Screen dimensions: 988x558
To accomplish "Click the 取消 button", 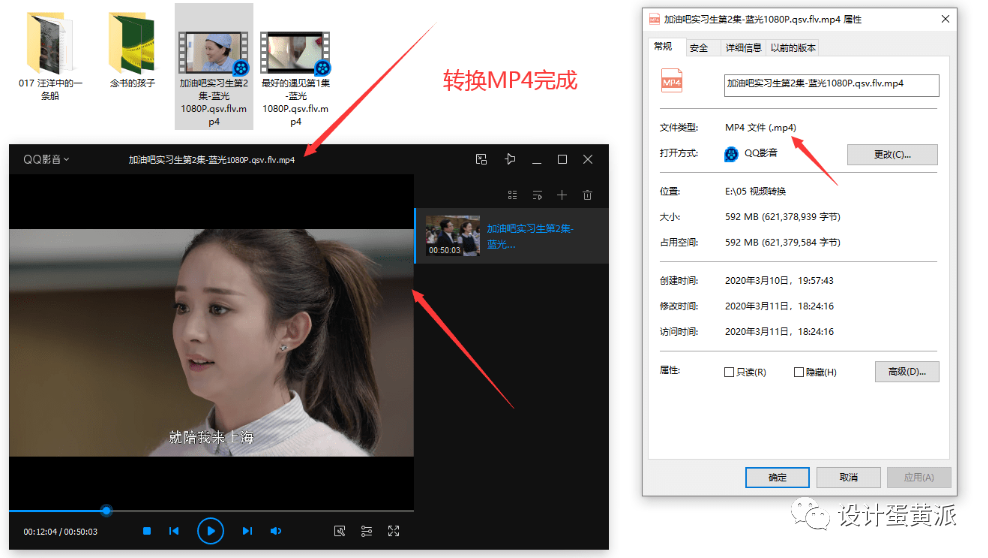I will 849,477.
